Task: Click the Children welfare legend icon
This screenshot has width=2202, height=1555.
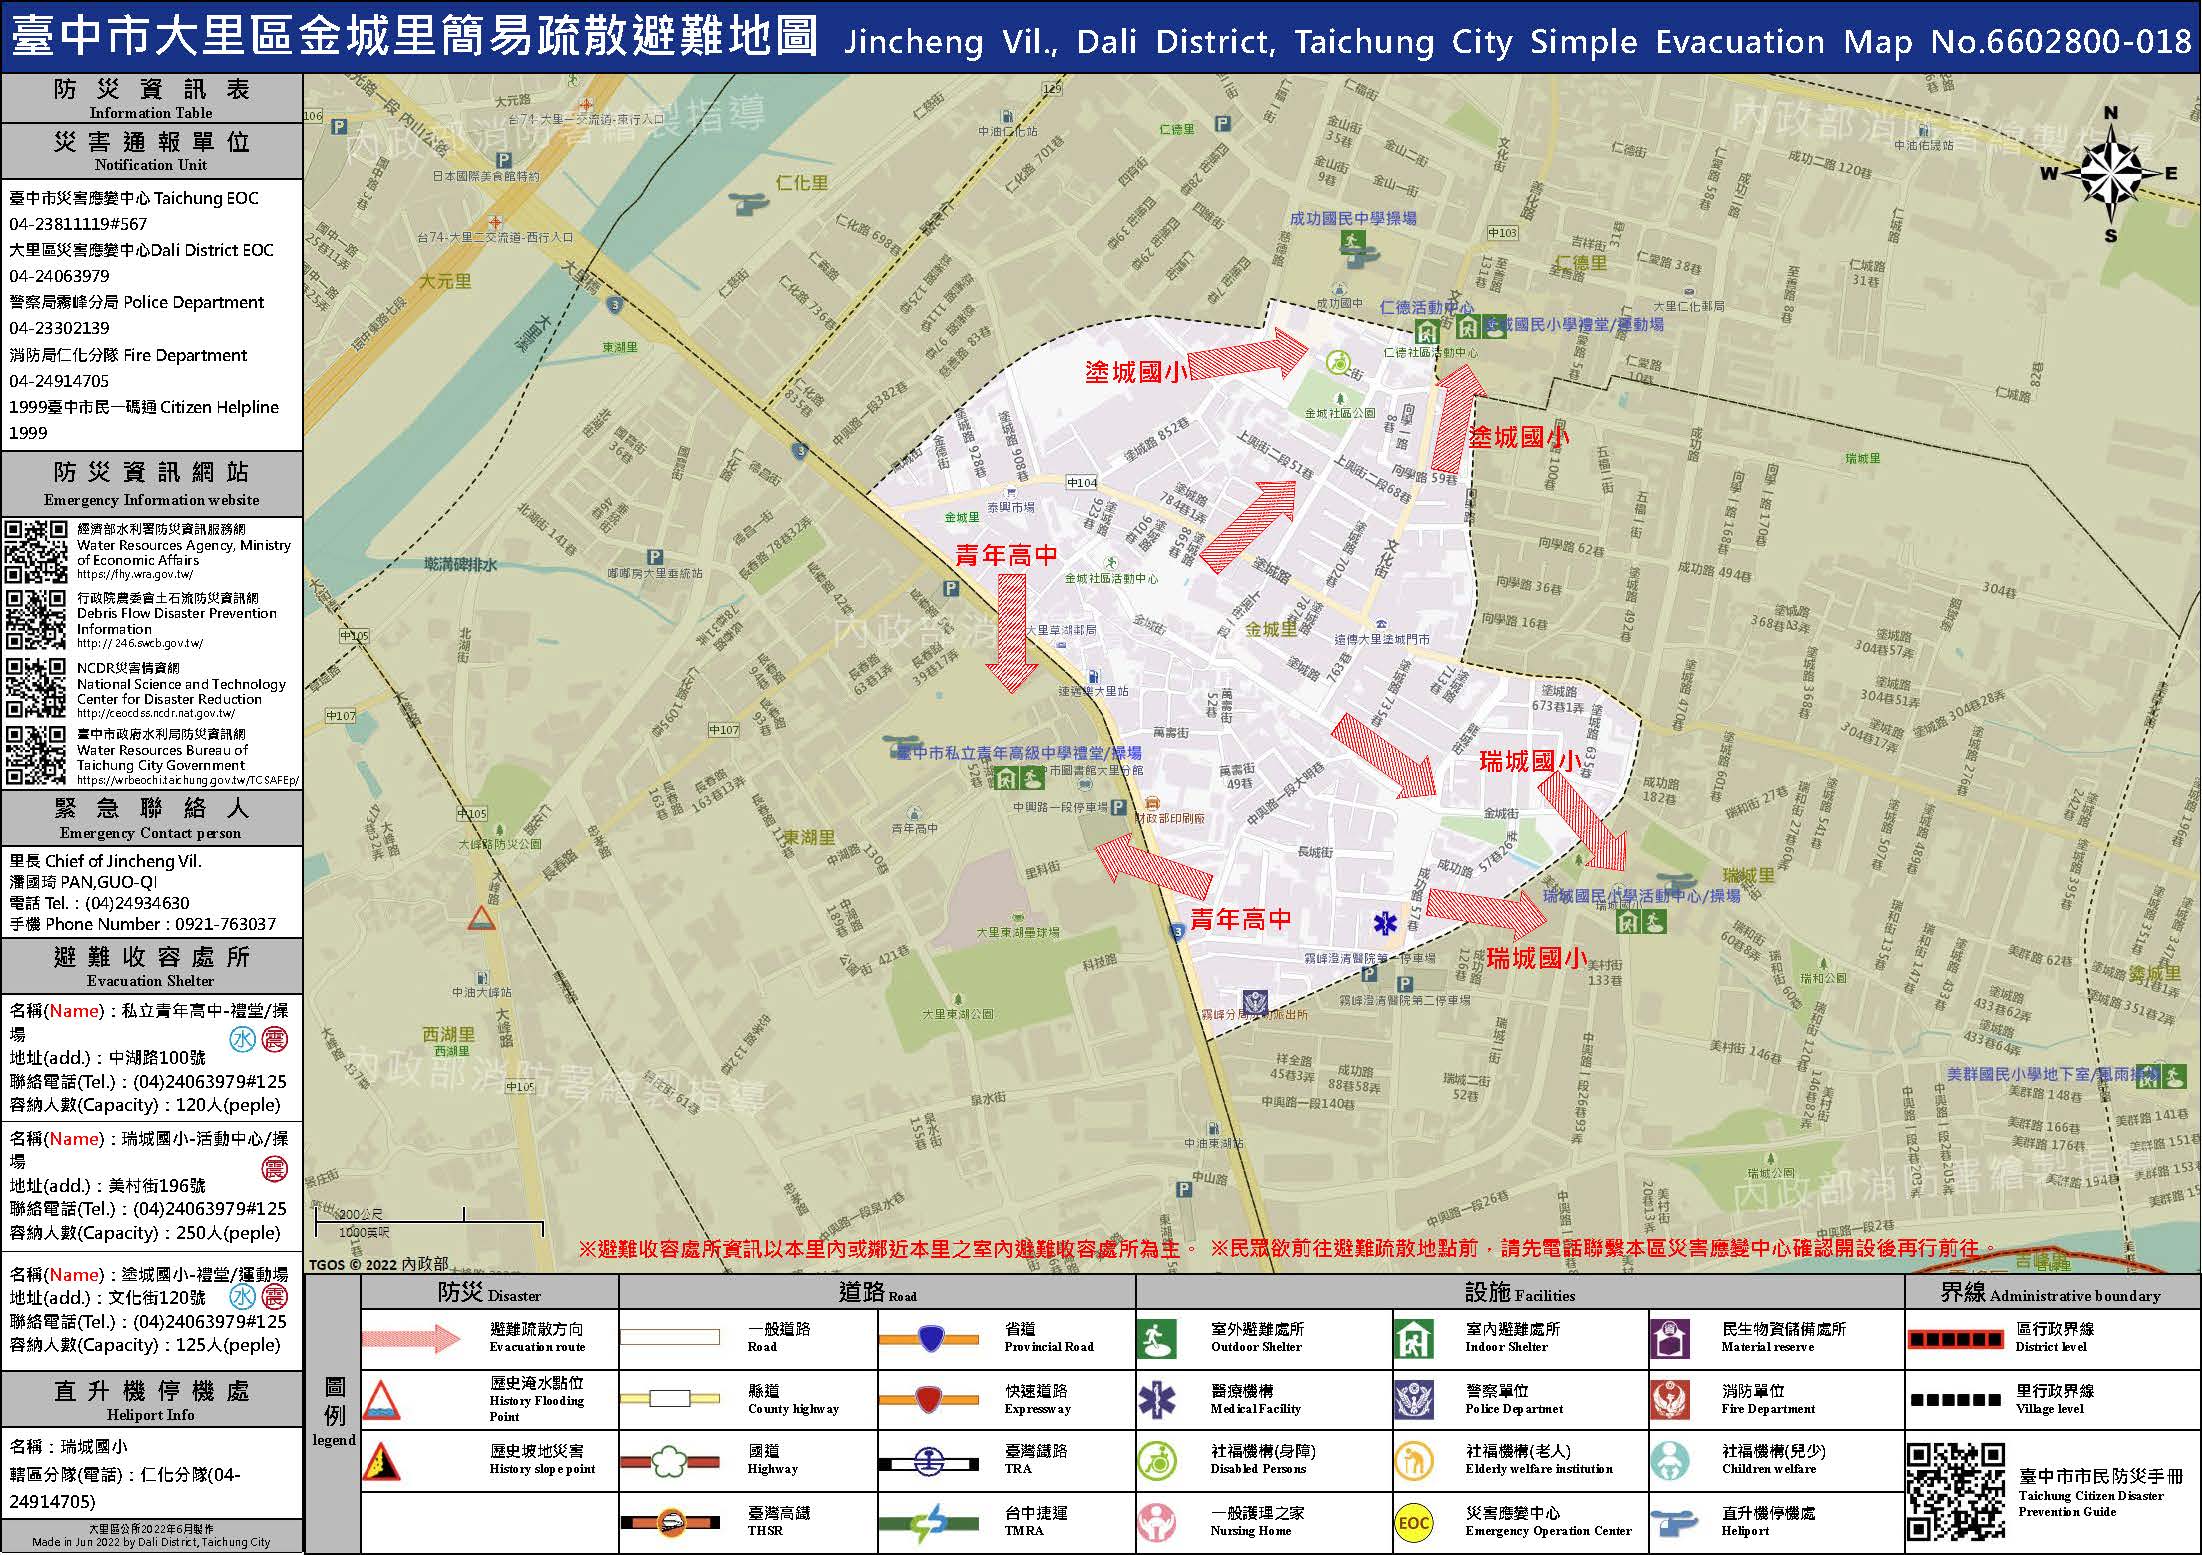Action: pyautogui.click(x=1670, y=1461)
